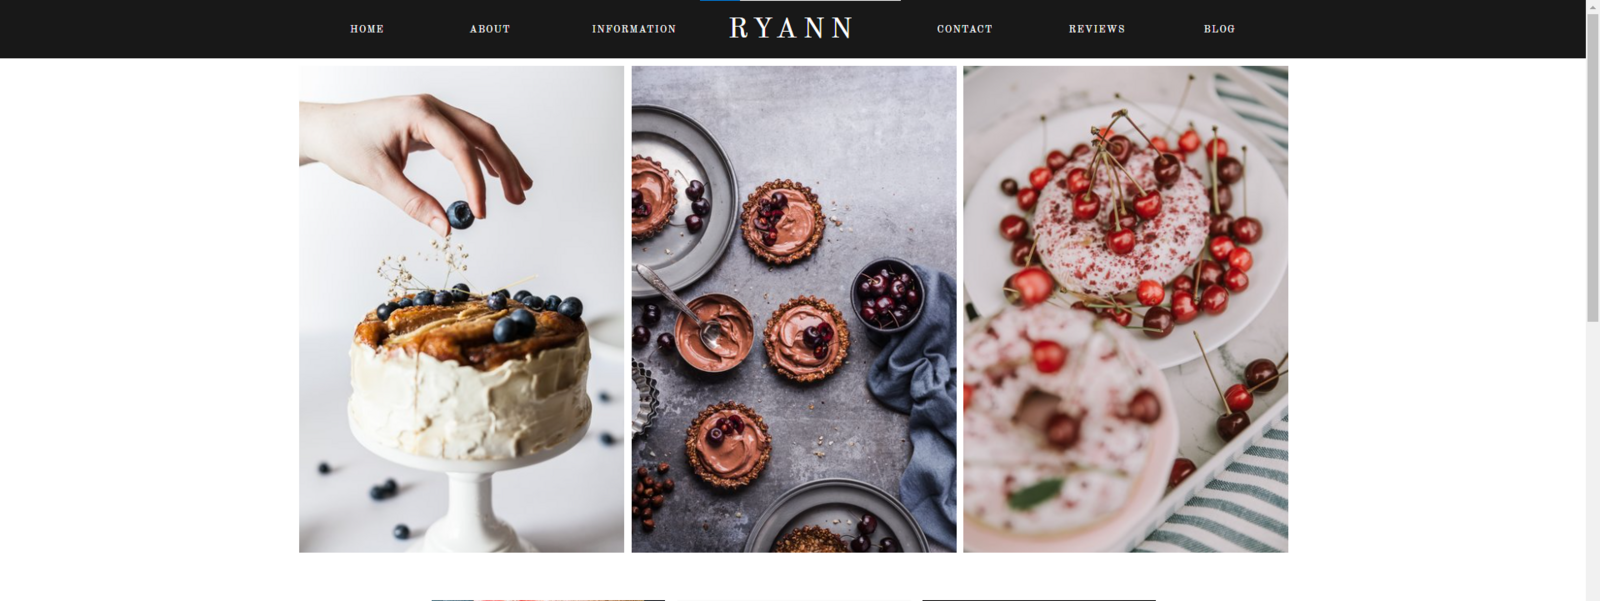Open the cherry donuts photo
The height and width of the screenshot is (601, 1600).
[1126, 309]
